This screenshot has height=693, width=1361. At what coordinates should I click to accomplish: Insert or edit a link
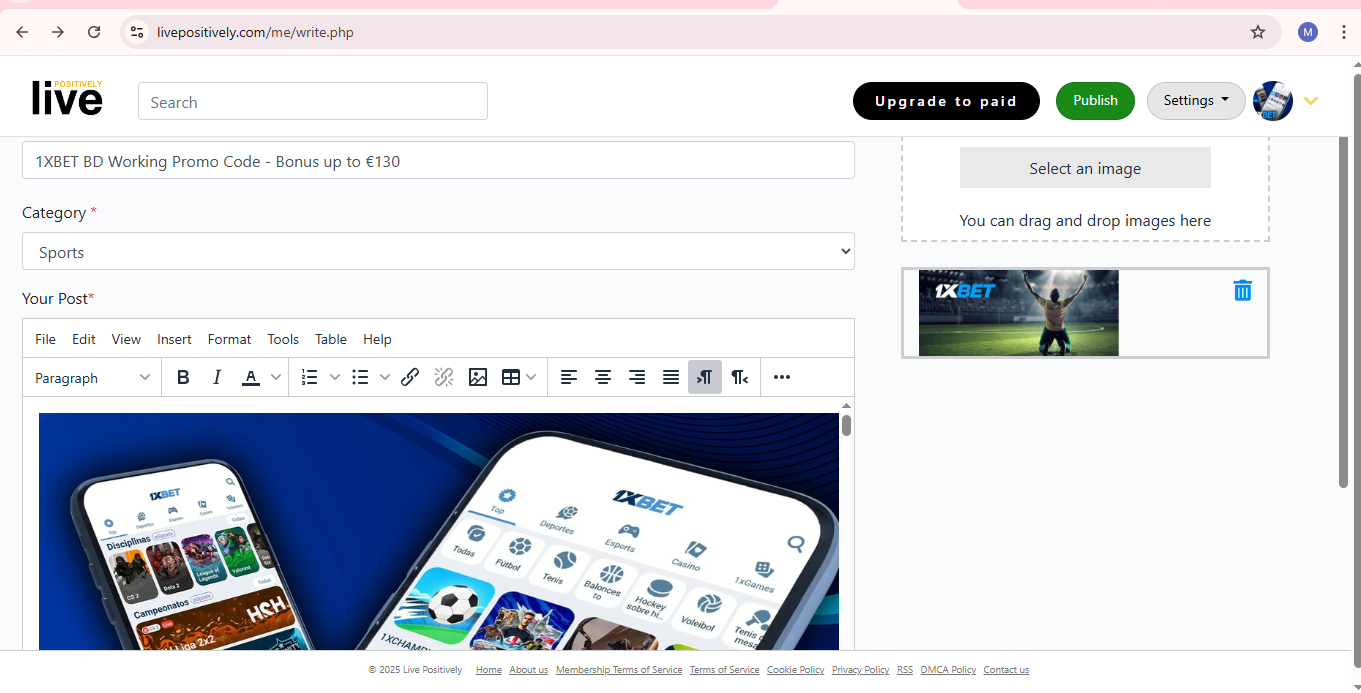(x=410, y=377)
